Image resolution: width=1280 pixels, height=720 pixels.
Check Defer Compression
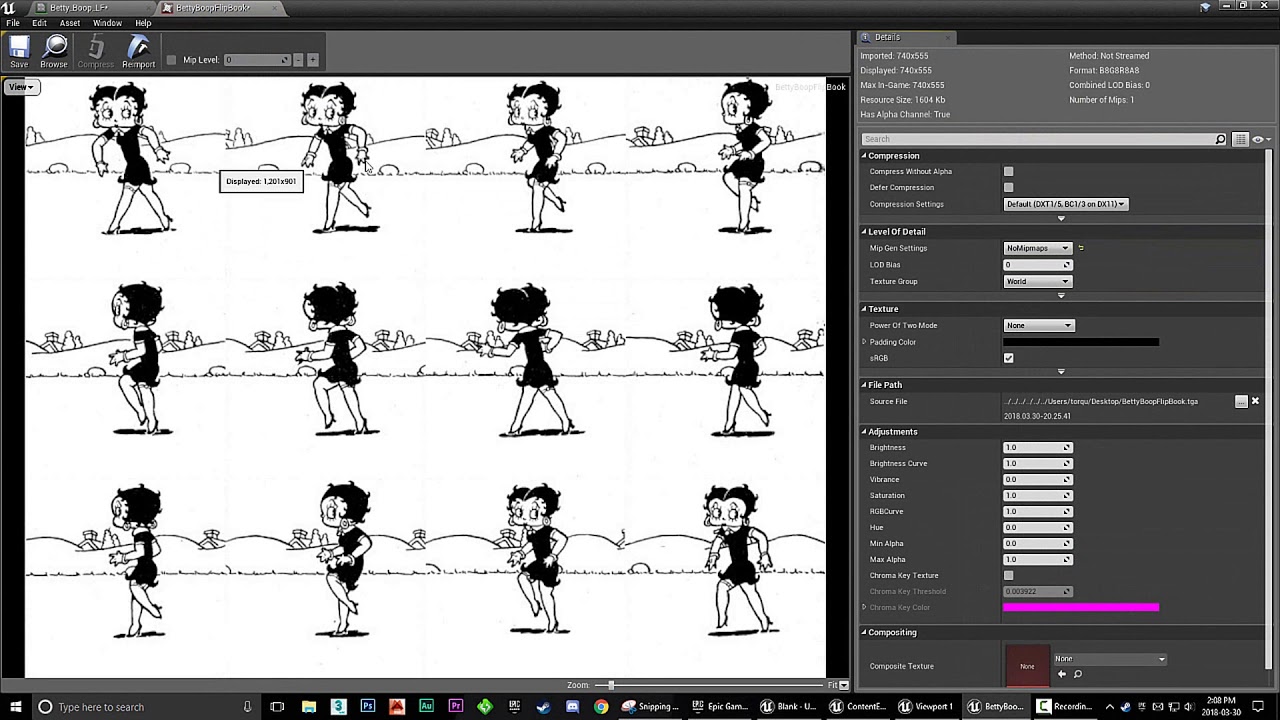coord(1008,188)
